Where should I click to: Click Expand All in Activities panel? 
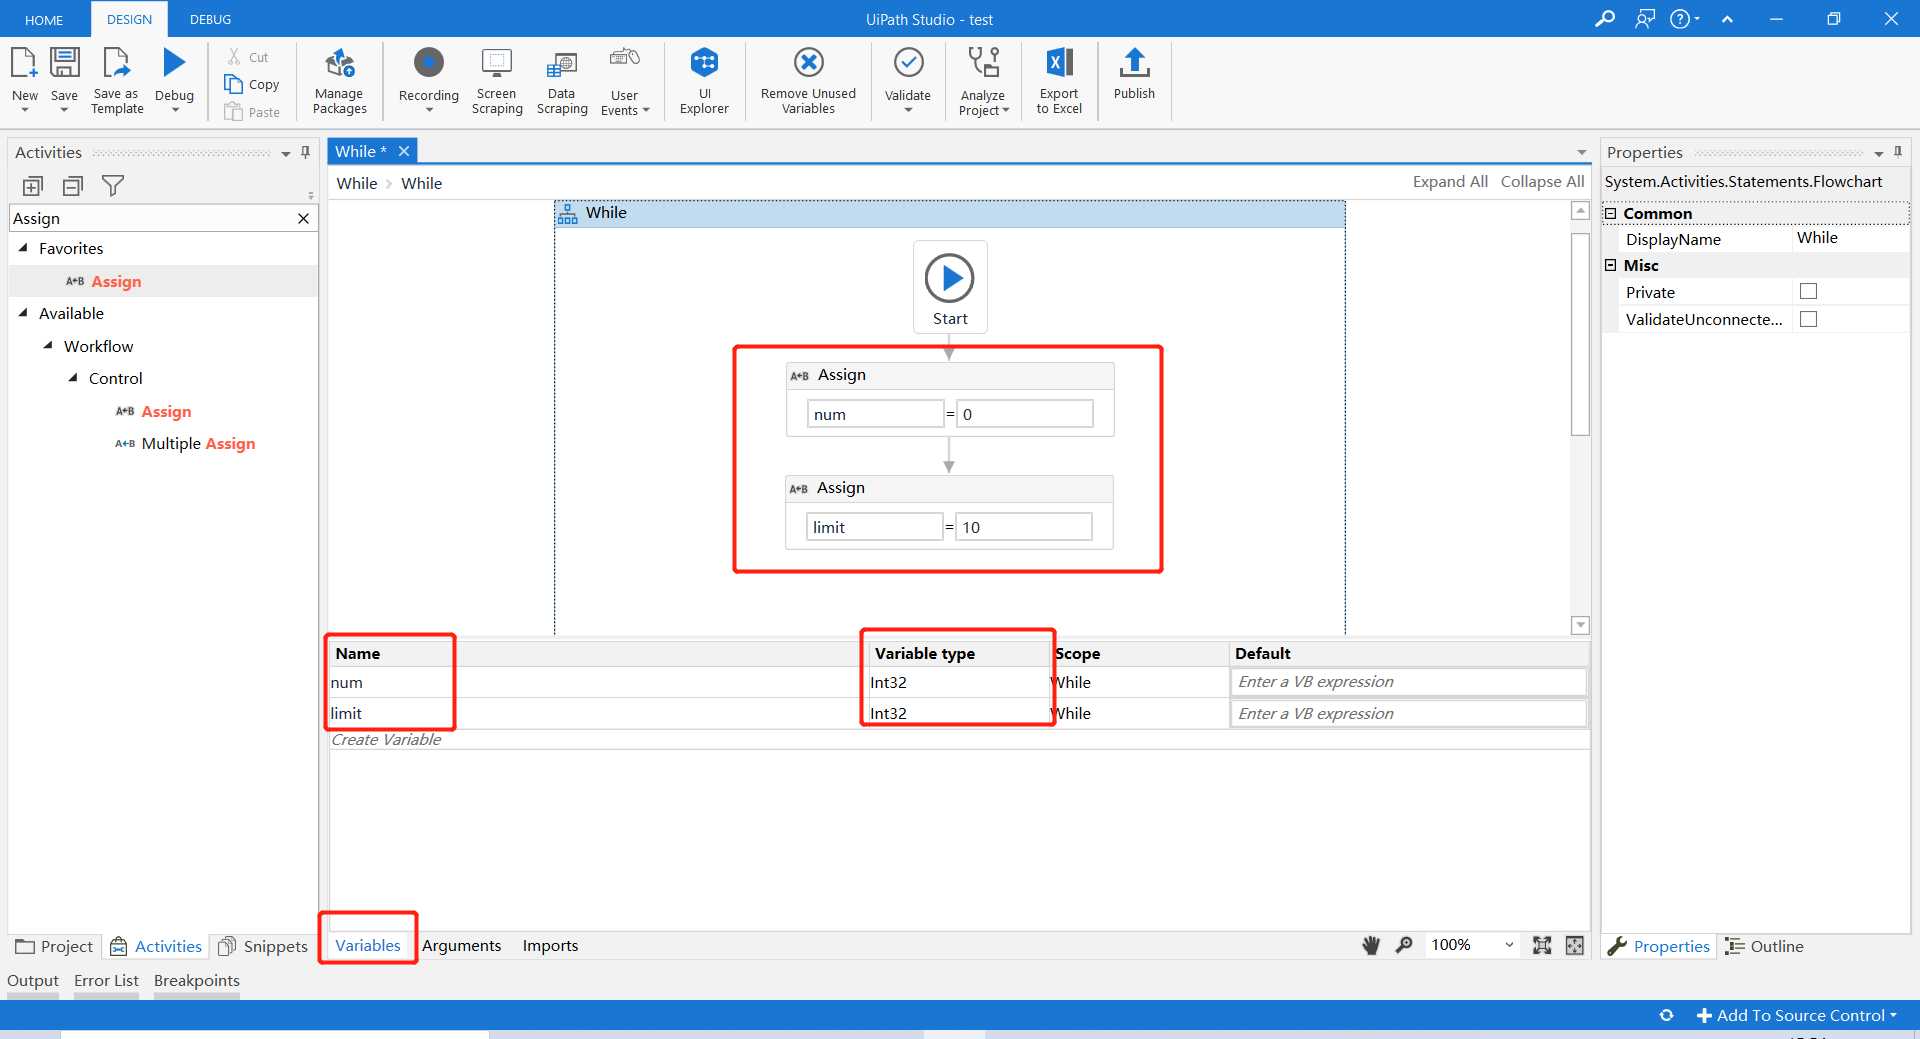click(33, 186)
